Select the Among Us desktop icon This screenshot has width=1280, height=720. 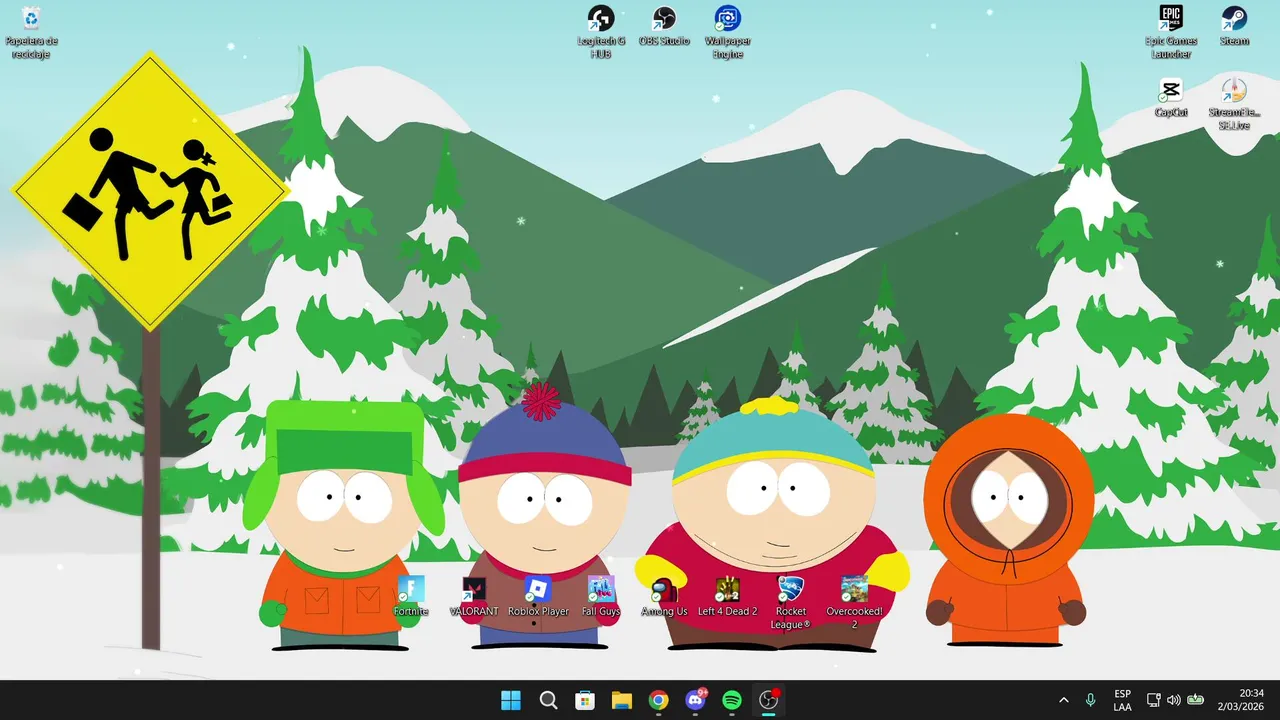coord(664,597)
